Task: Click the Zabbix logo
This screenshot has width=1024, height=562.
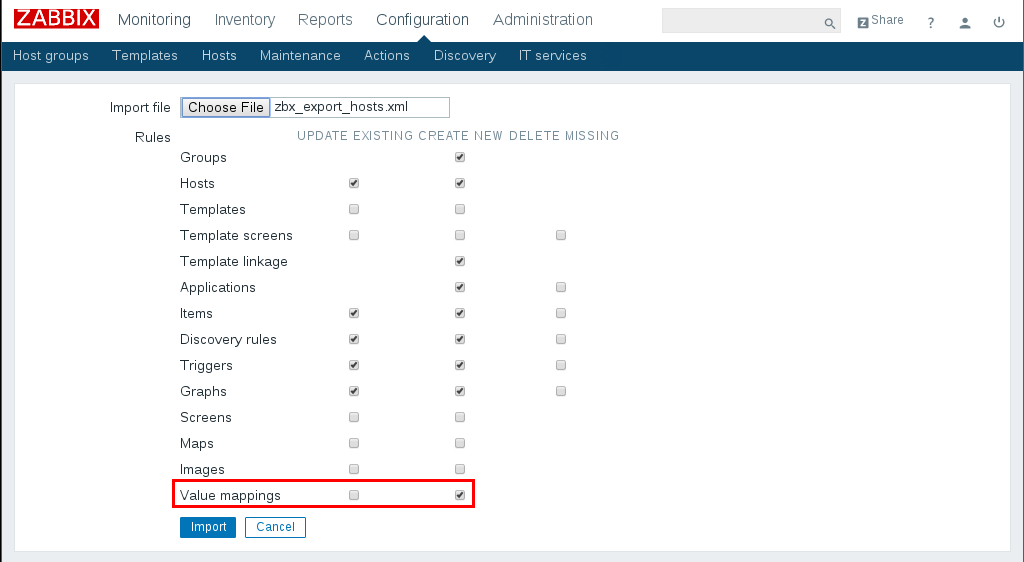Action: (56, 19)
